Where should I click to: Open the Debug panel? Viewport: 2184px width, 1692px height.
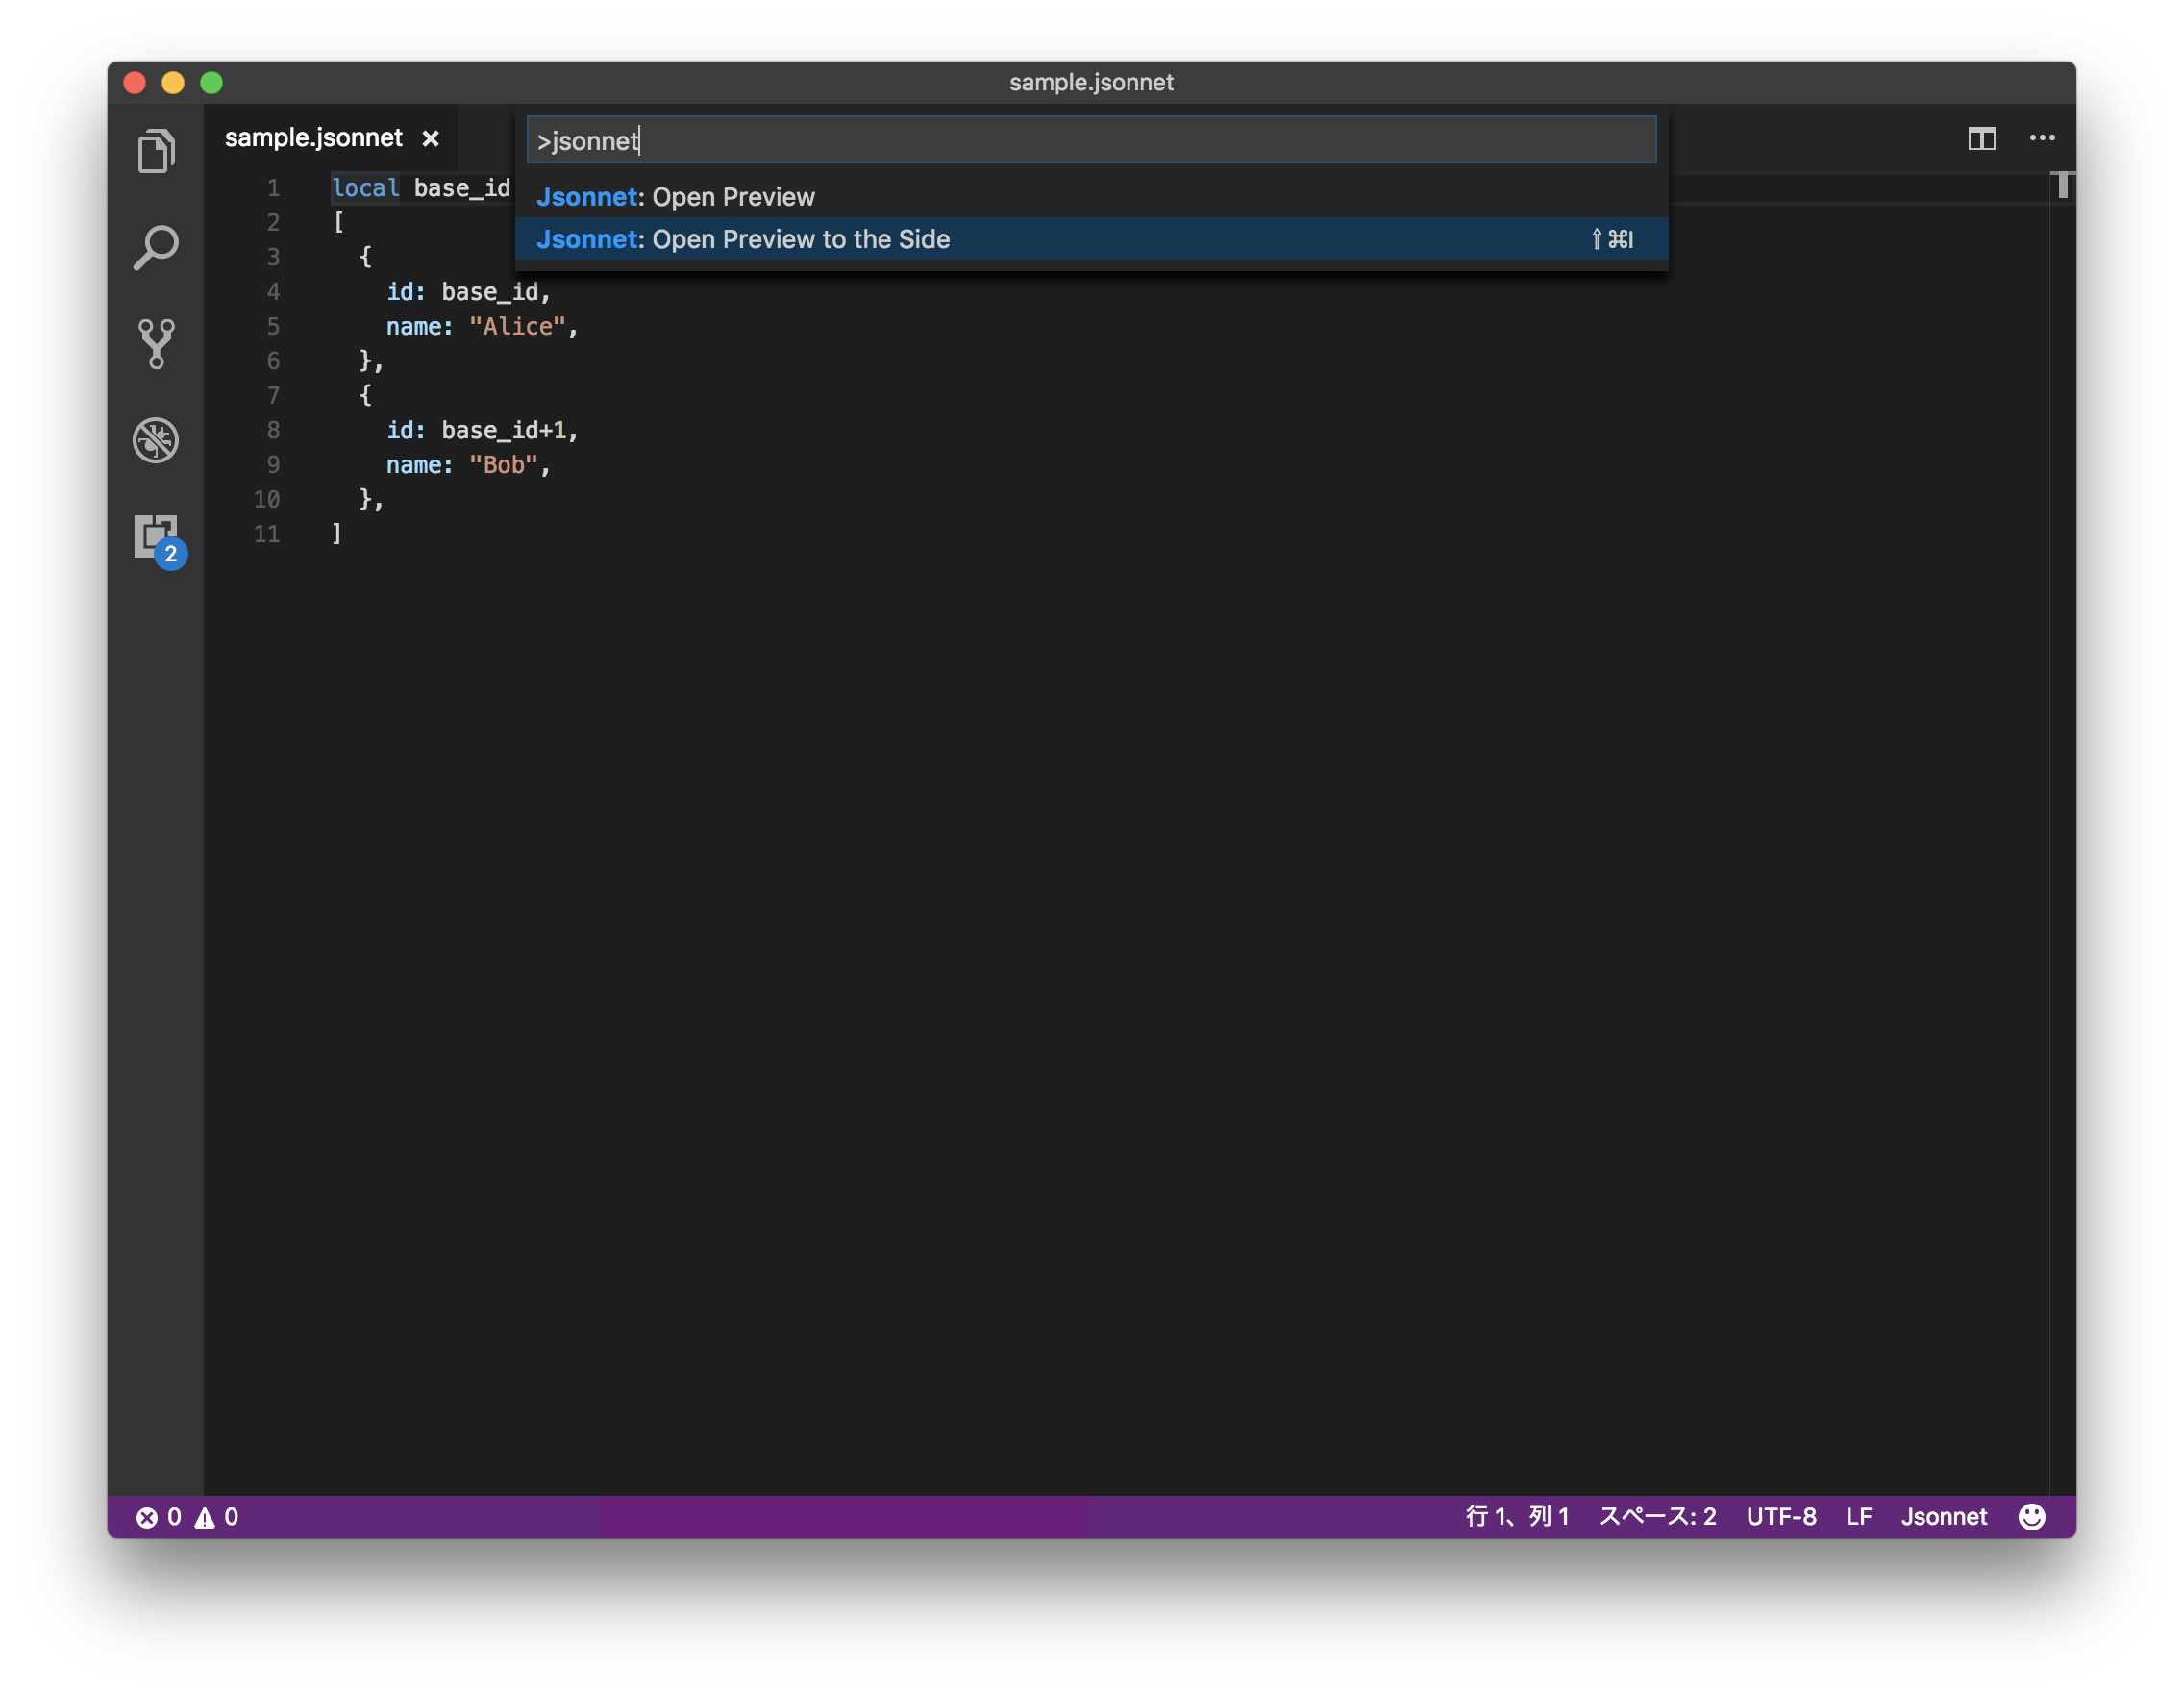coord(156,440)
